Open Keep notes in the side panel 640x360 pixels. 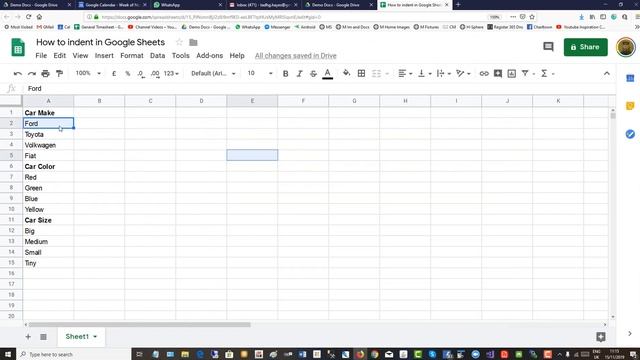click(x=630, y=106)
